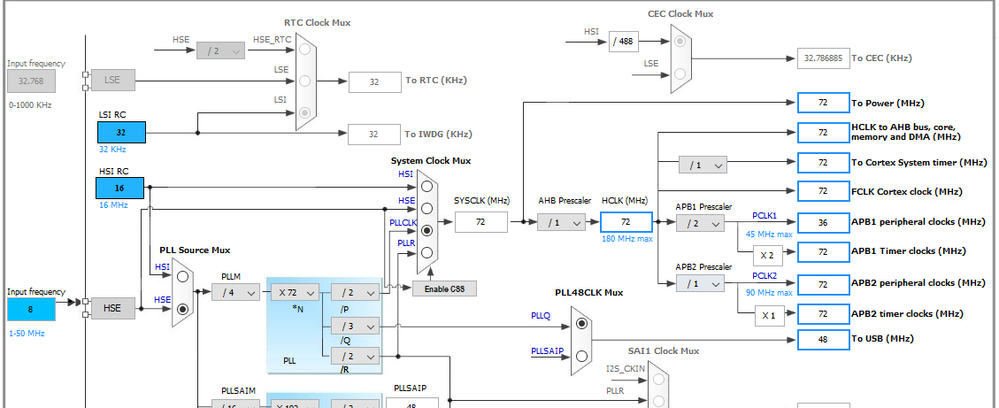
Task: Click the "90 MHz max" text
Action: pos(769,293)
